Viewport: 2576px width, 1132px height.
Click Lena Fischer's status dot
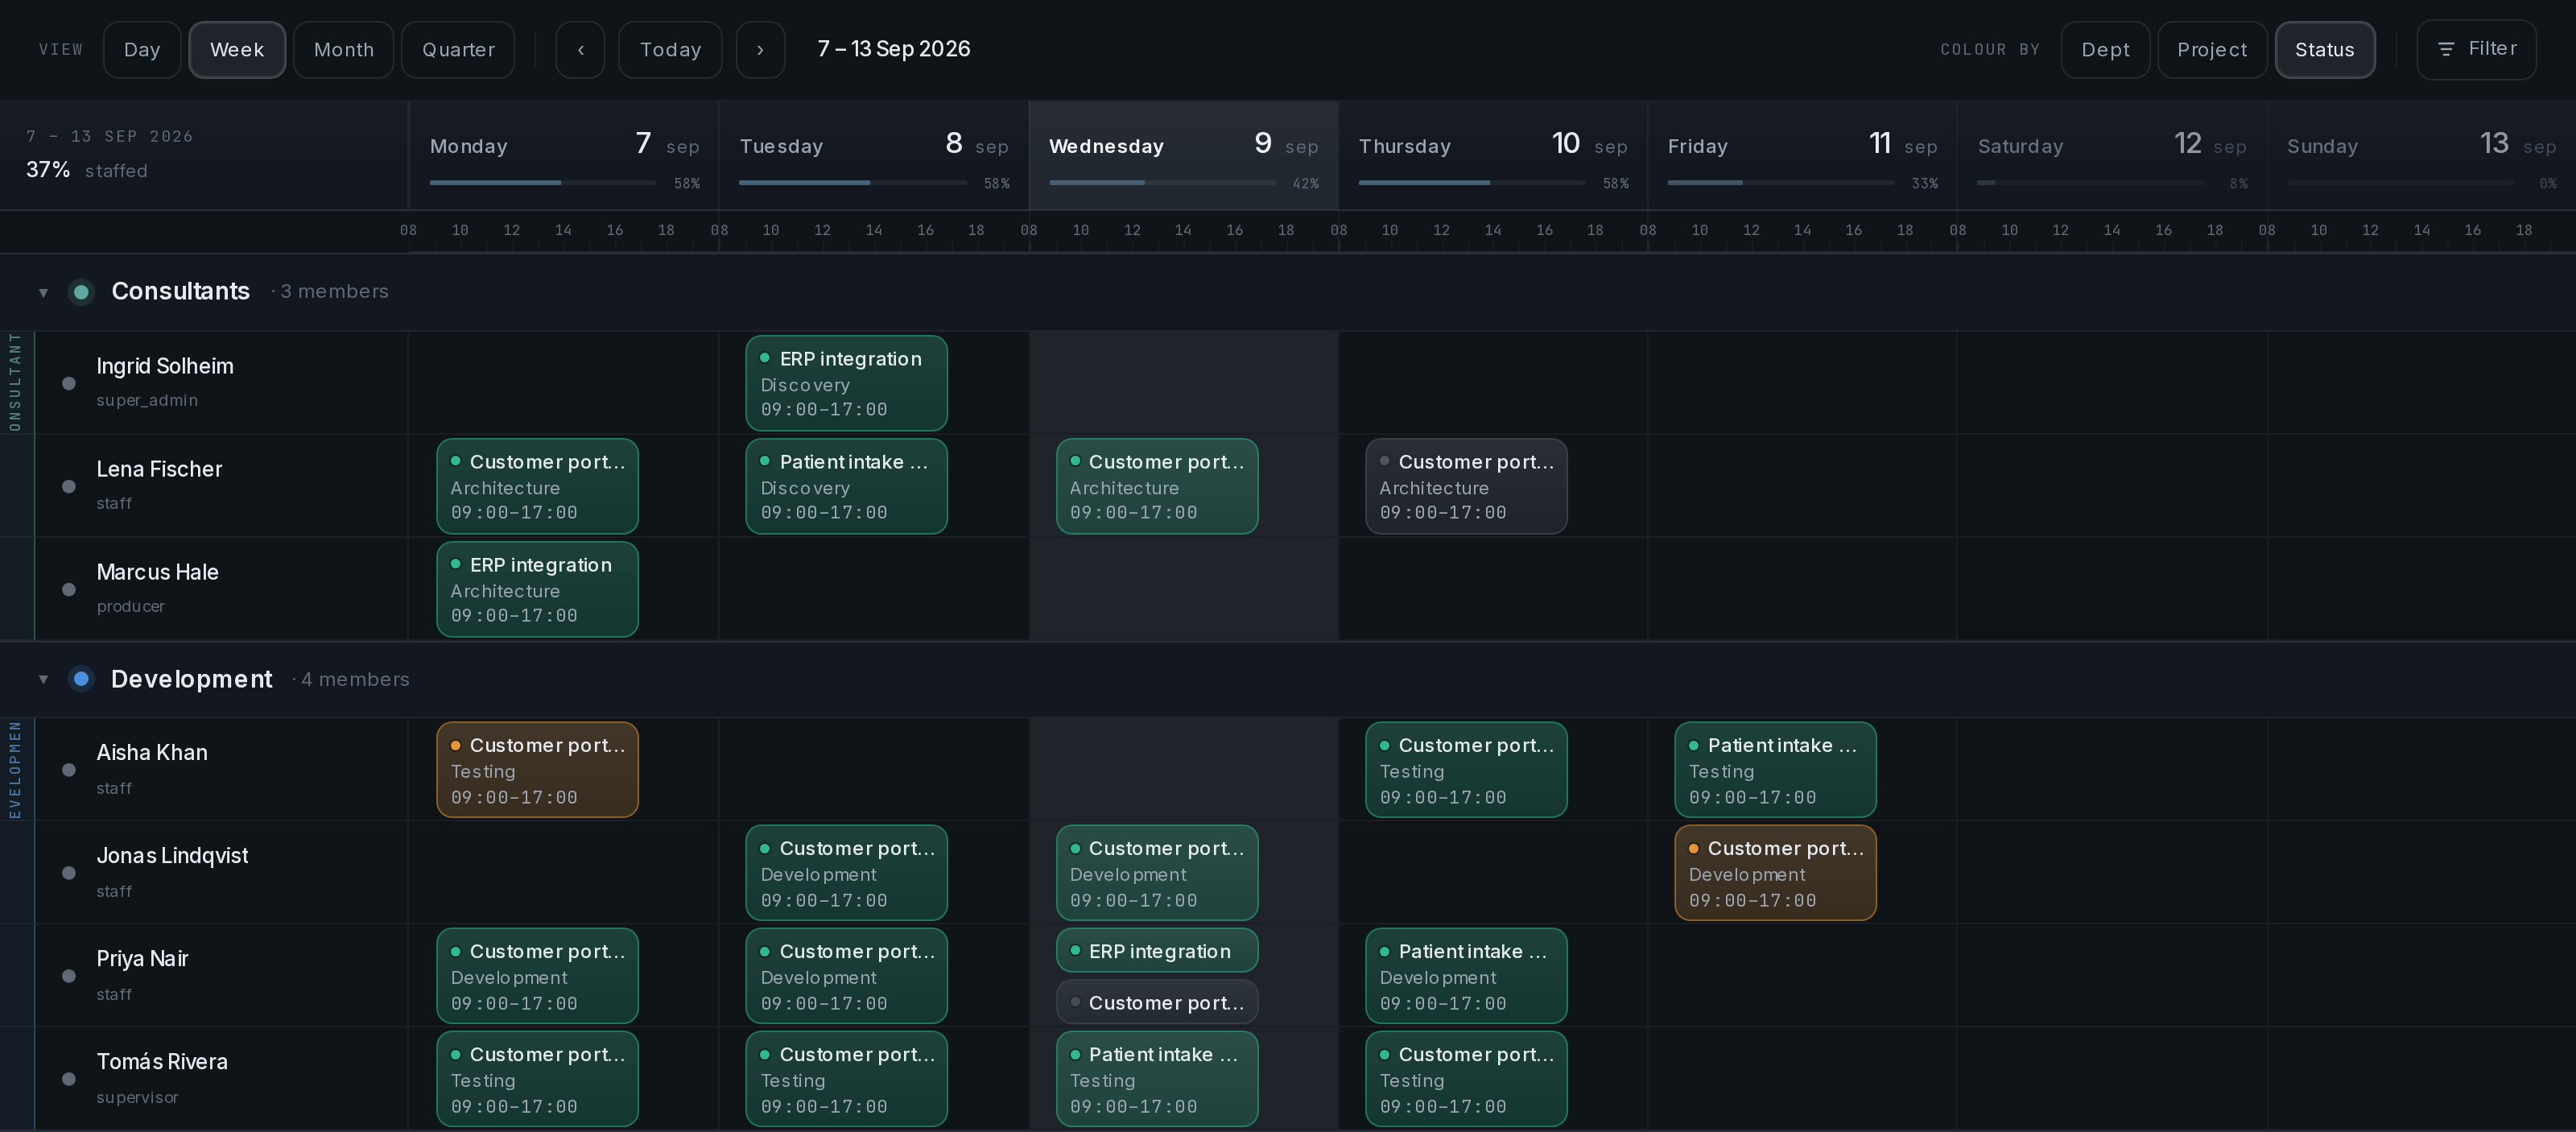[69, 486]
